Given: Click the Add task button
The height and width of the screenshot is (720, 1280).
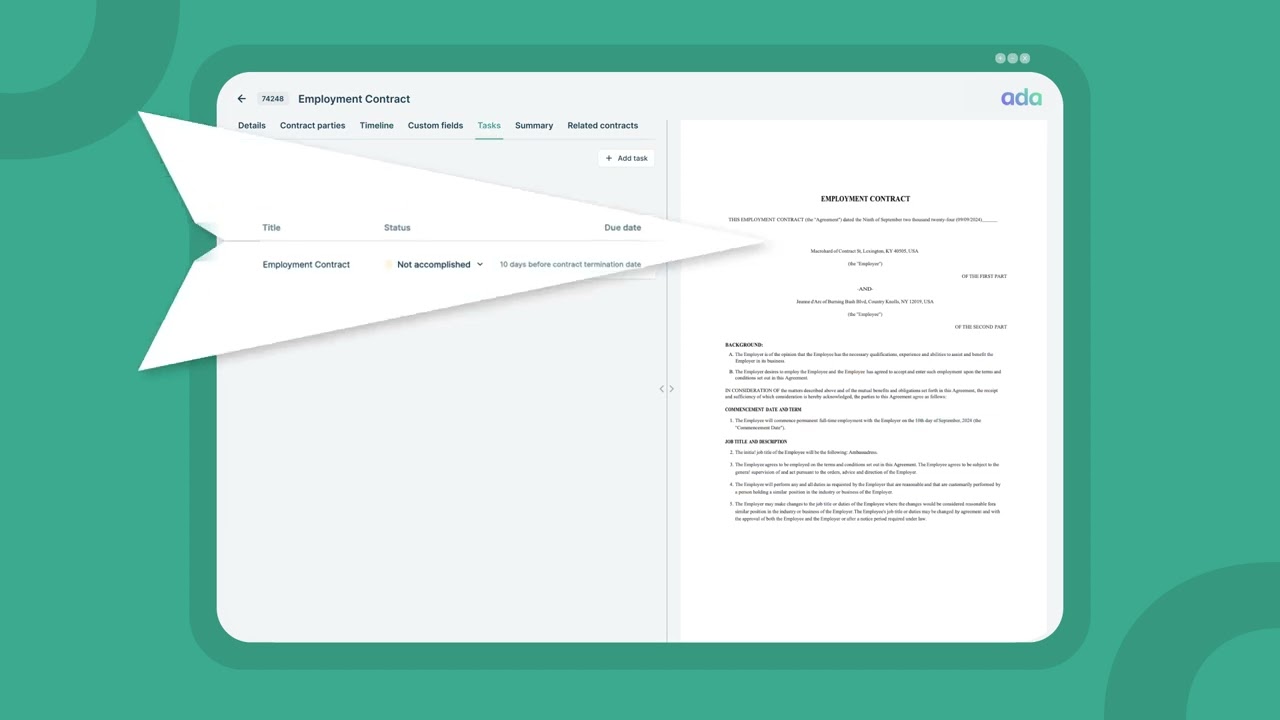Looking at the screenshot, I should pyautogui.click(x=627, y=158).
